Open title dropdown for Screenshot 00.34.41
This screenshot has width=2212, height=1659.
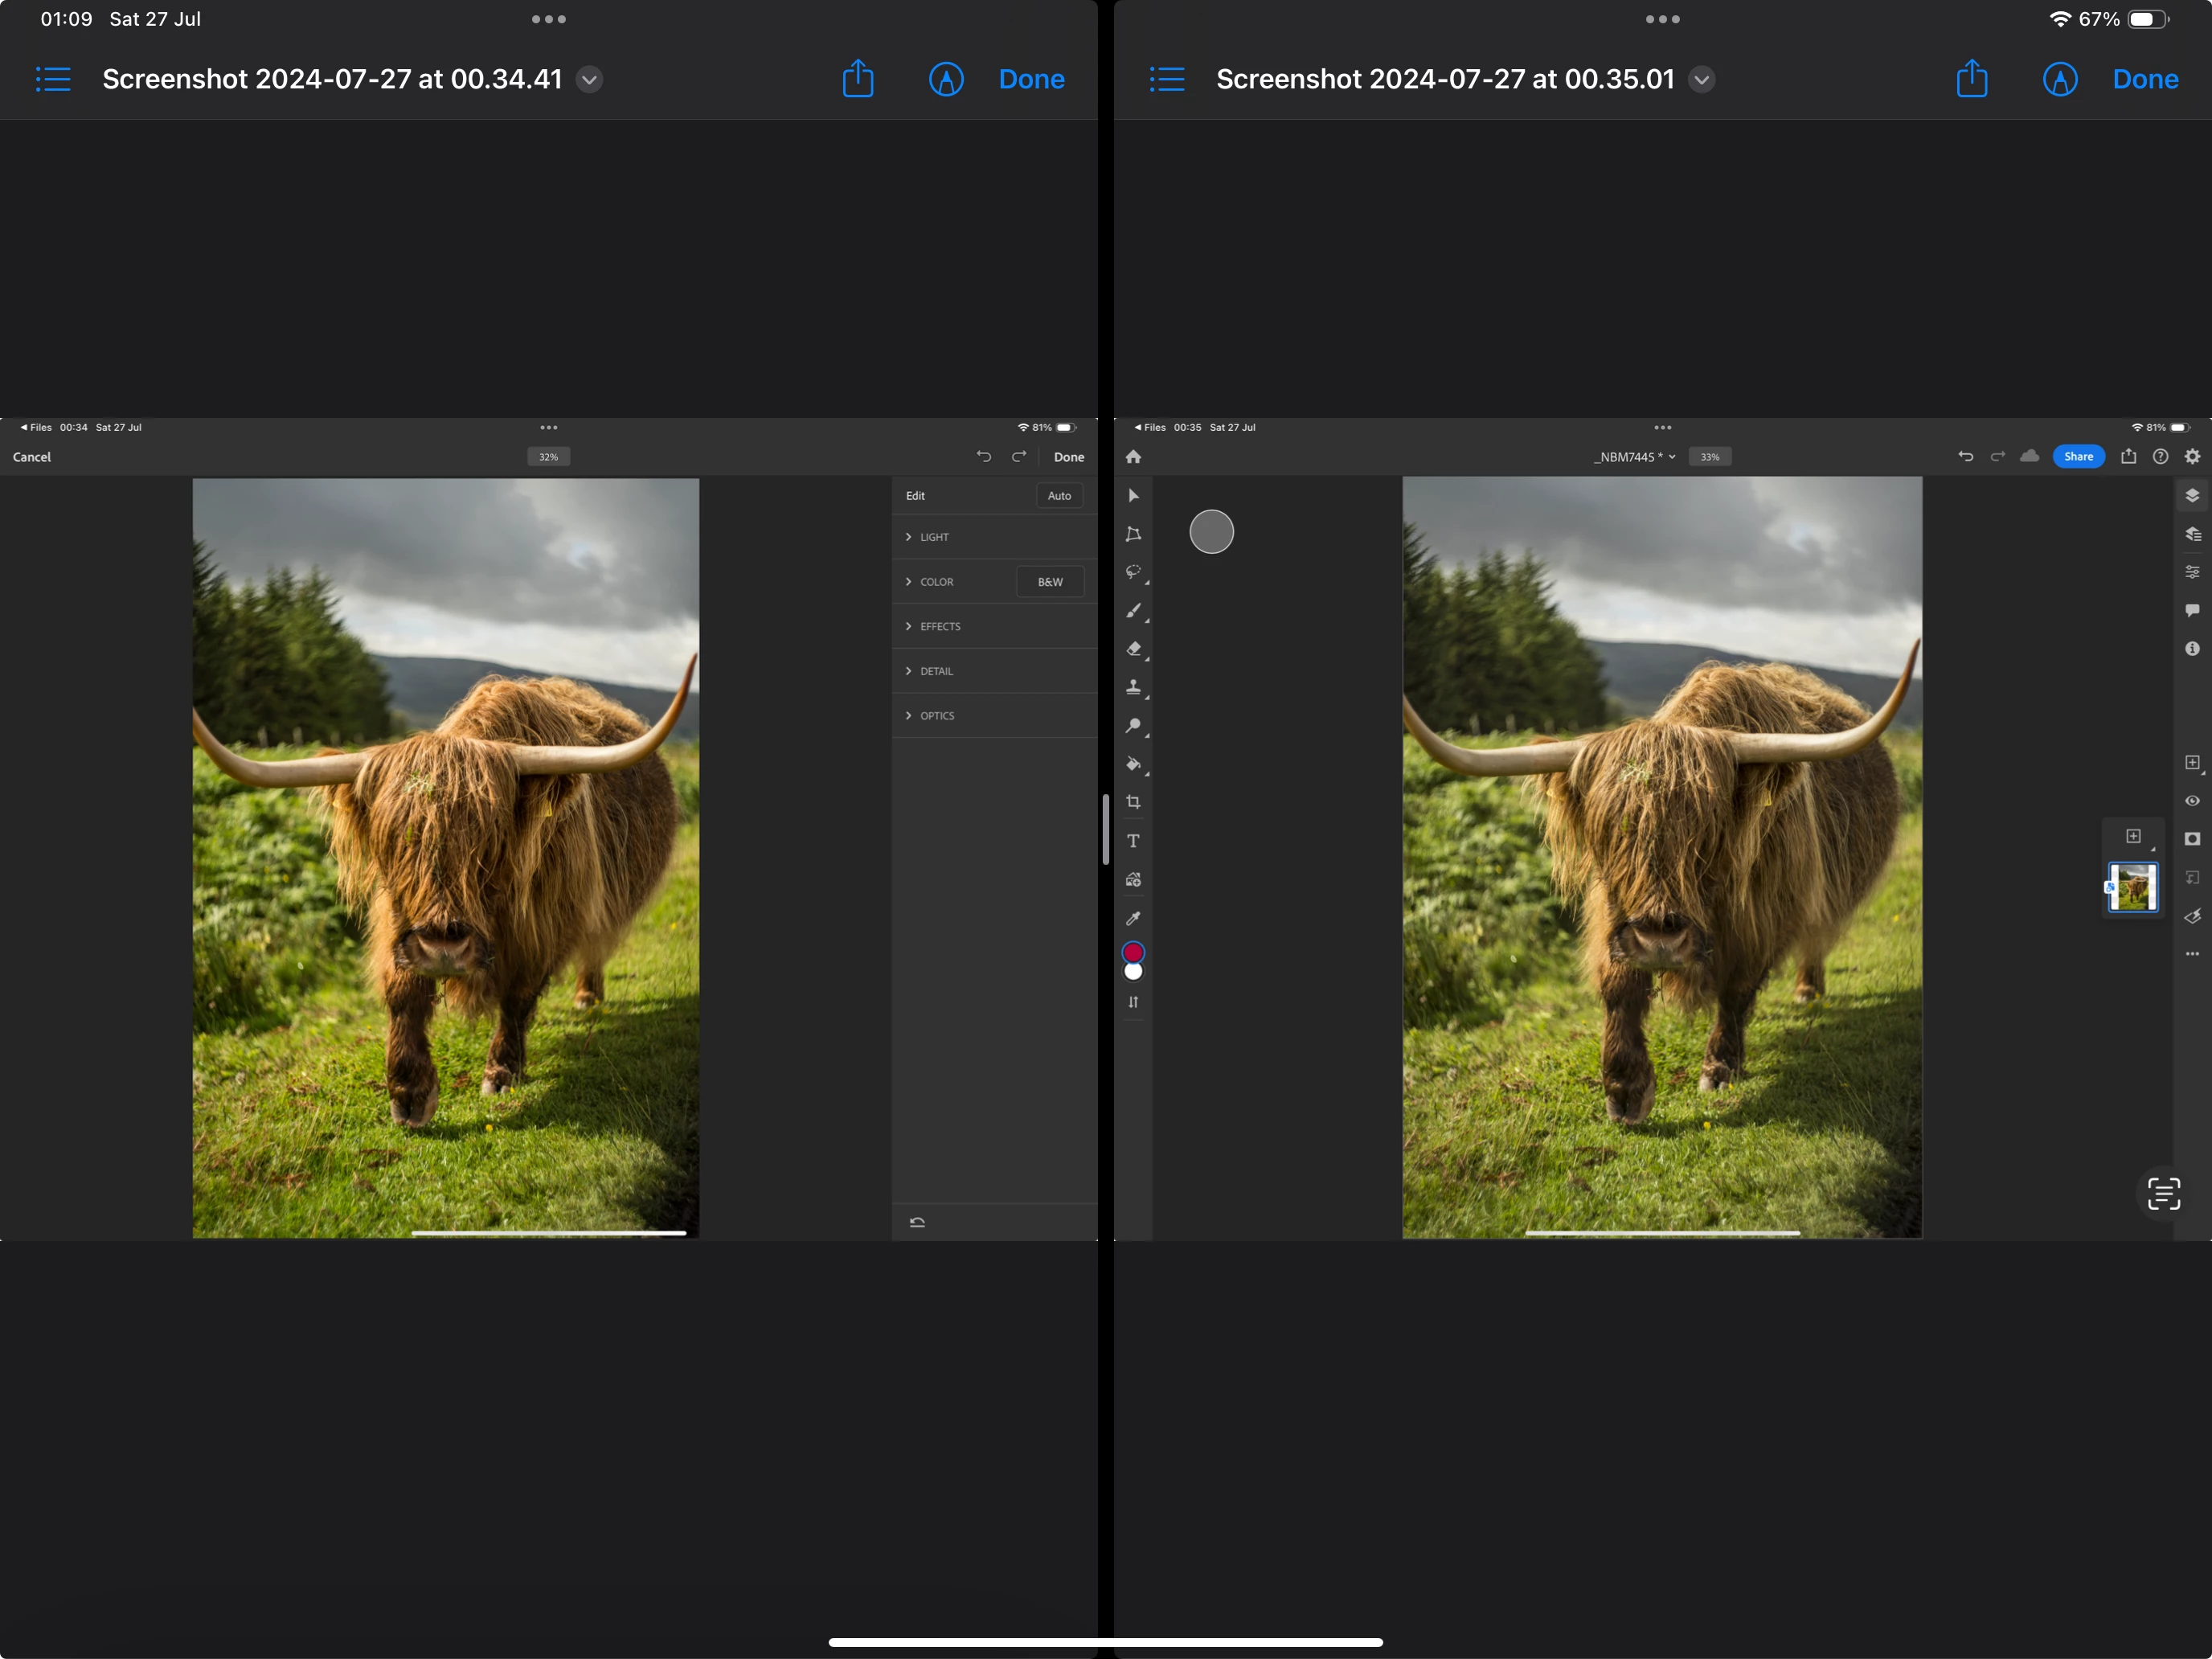[x=590, y=79]
